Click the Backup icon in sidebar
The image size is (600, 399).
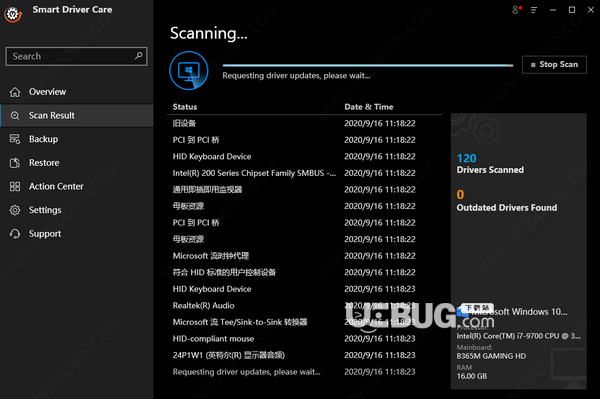pyautogui.click(x=15, y=139)
